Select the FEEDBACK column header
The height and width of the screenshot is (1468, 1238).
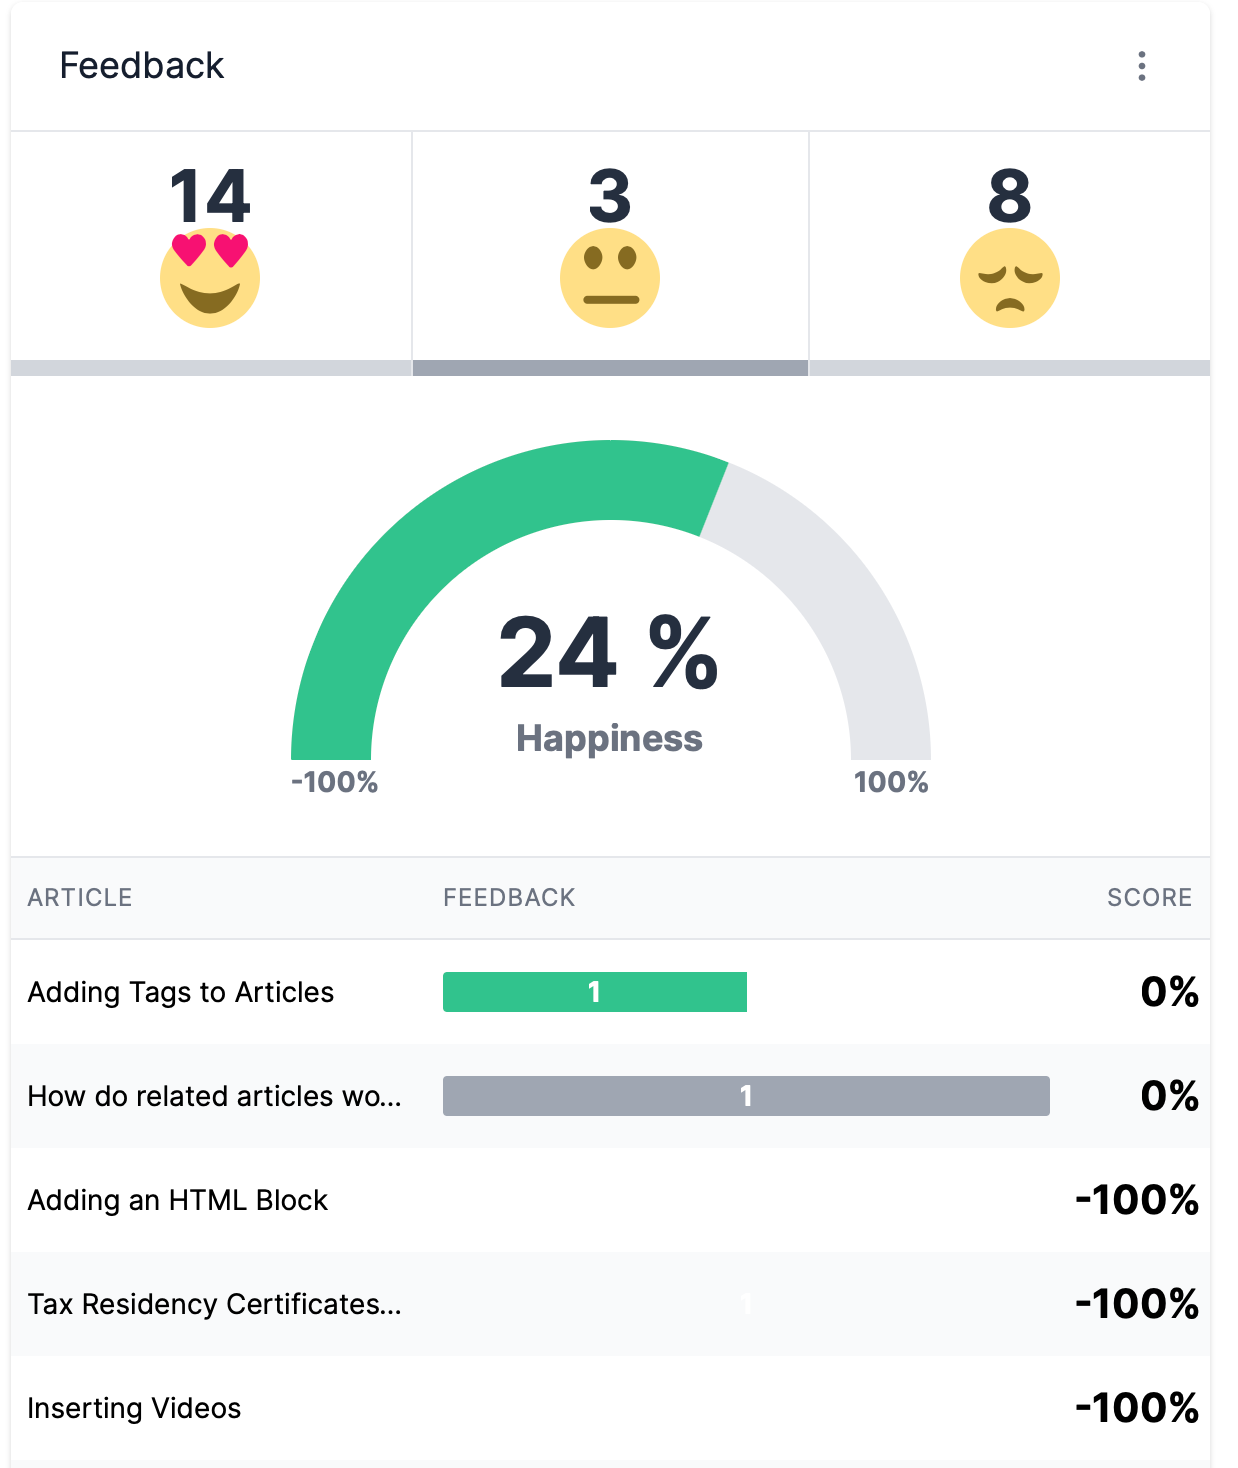[x=509, y=897]
